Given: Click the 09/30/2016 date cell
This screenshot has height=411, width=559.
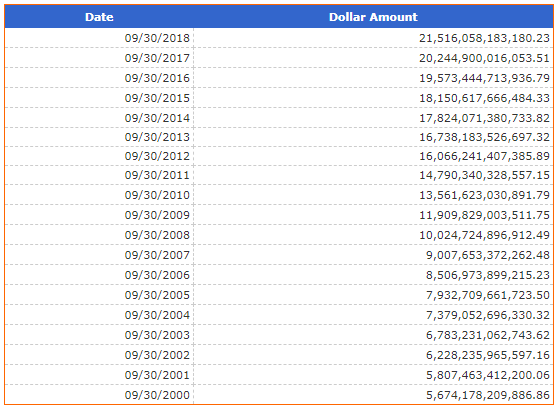Looking at the screenshot, I should (x=157, y=78).
